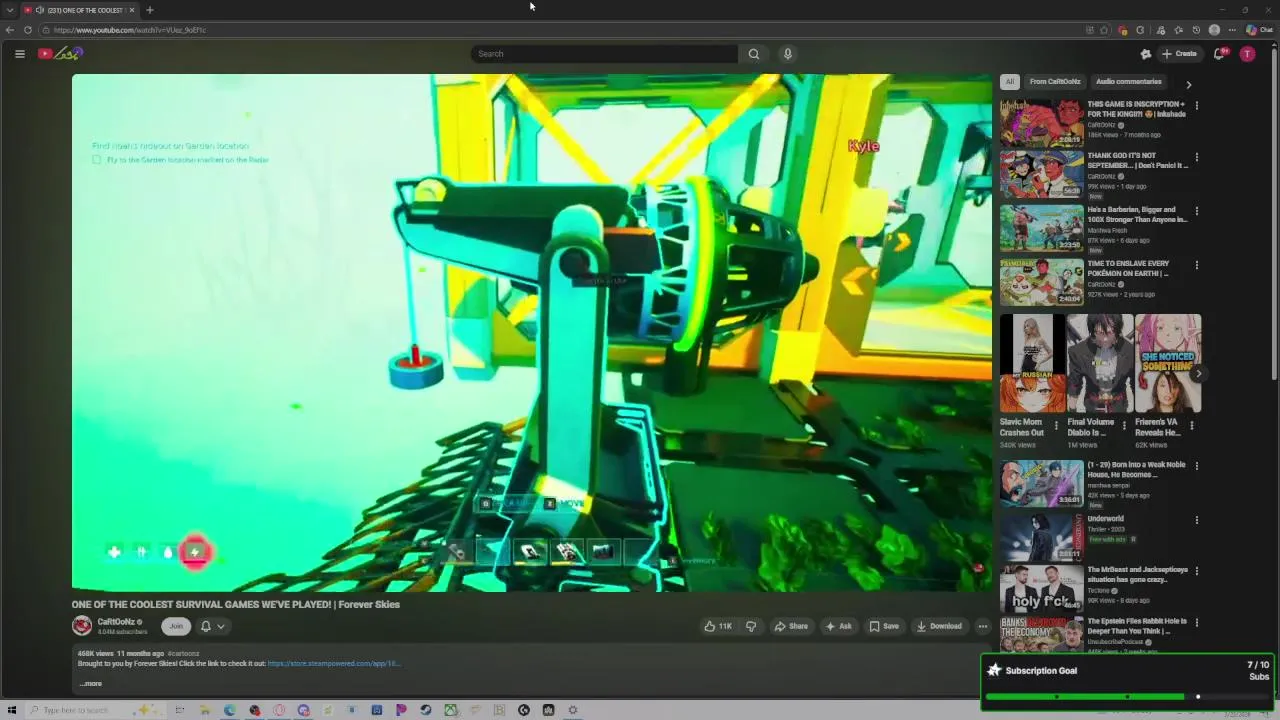The height and width of the screenshot is (720, 1280).
Task: Open Inscryption For The King video thumbnail
Action: tap(1041, 121)
